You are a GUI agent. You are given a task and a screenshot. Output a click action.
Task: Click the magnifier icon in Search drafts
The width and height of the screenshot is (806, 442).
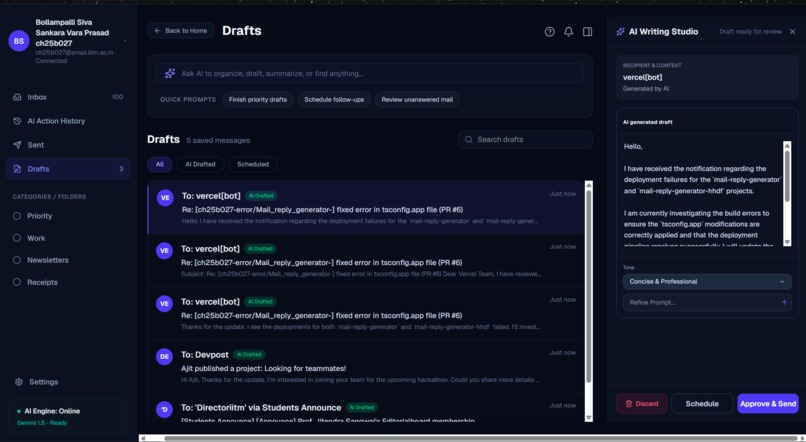469,139
